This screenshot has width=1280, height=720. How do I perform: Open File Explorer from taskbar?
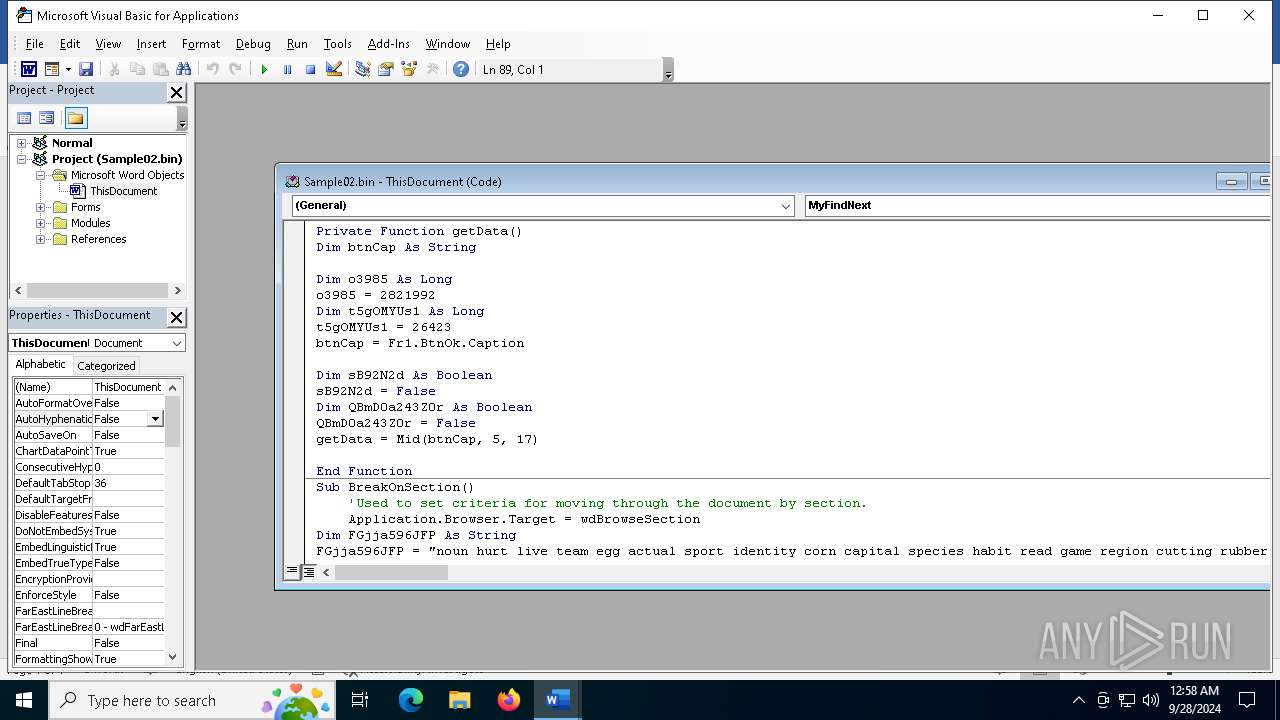click(460, 700)
